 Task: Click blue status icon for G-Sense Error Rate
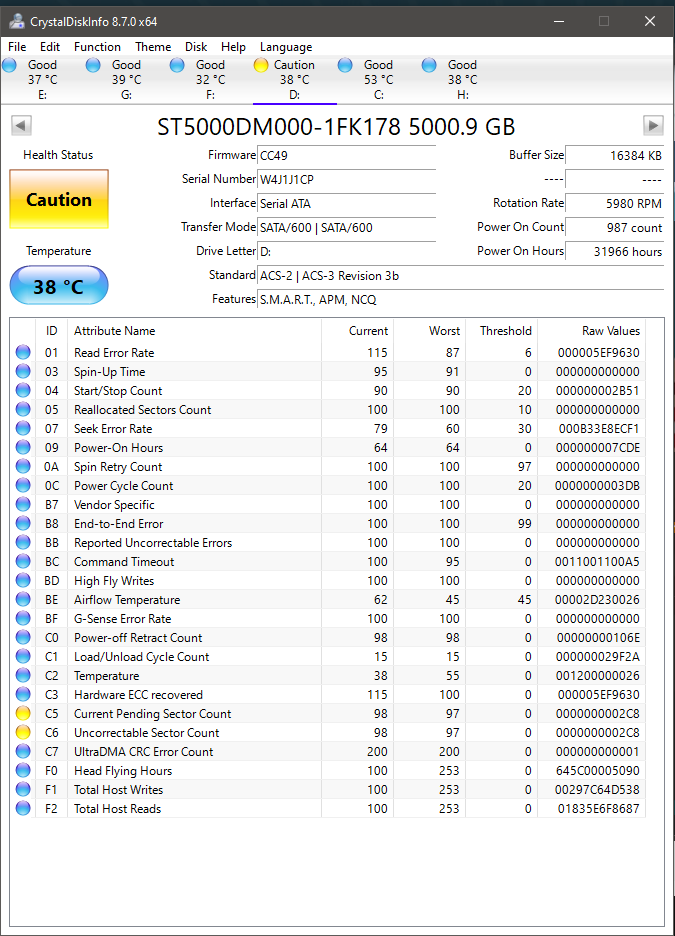pyautogui.click(x=23, y=618)
